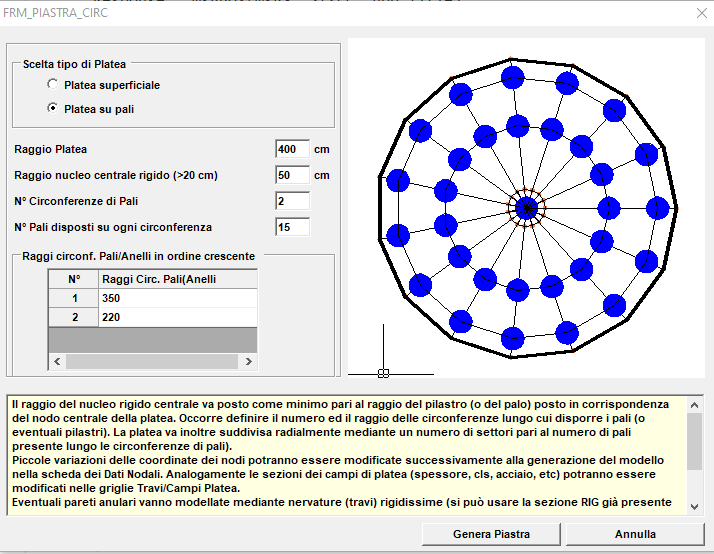Click the description text down scroll arrow

click(694, 507)
